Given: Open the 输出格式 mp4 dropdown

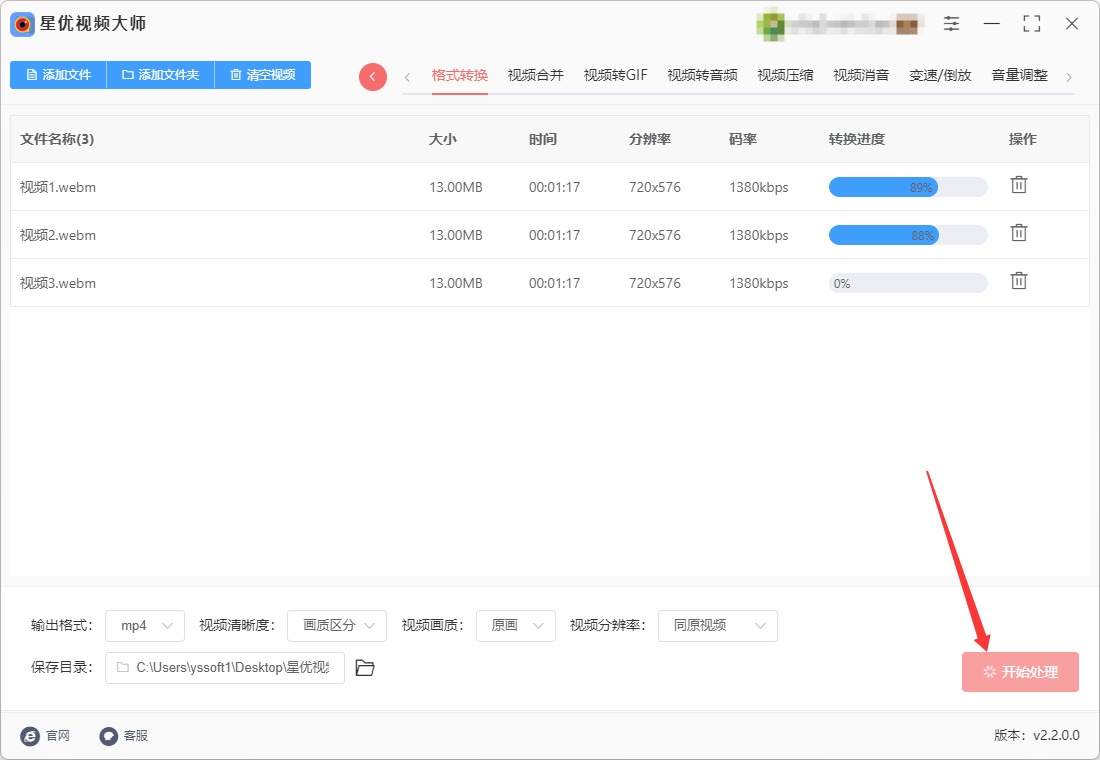Looking at the screenshot, I should (x=145, y=626).
